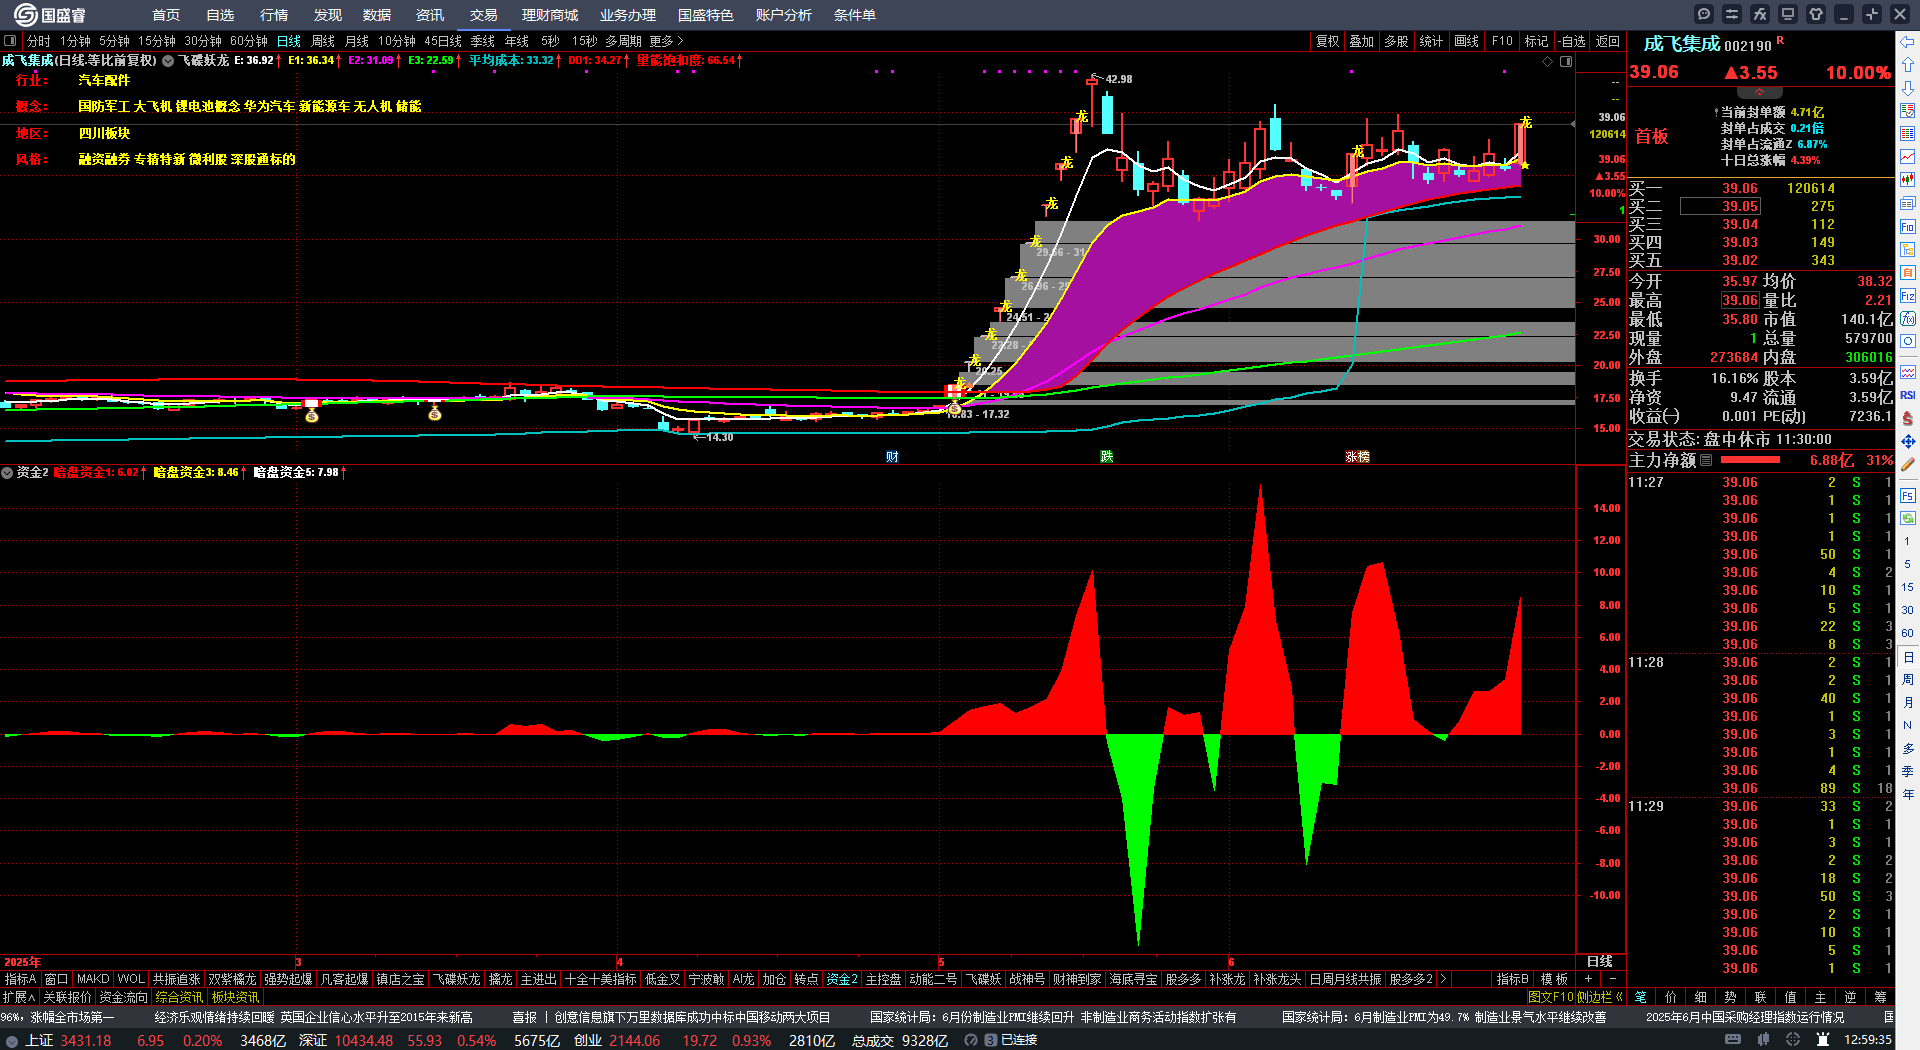Toggle the round icon beside 飞碟妖龙 indicator
This screenshot has width=1920, height=1050.
point(168,61)
